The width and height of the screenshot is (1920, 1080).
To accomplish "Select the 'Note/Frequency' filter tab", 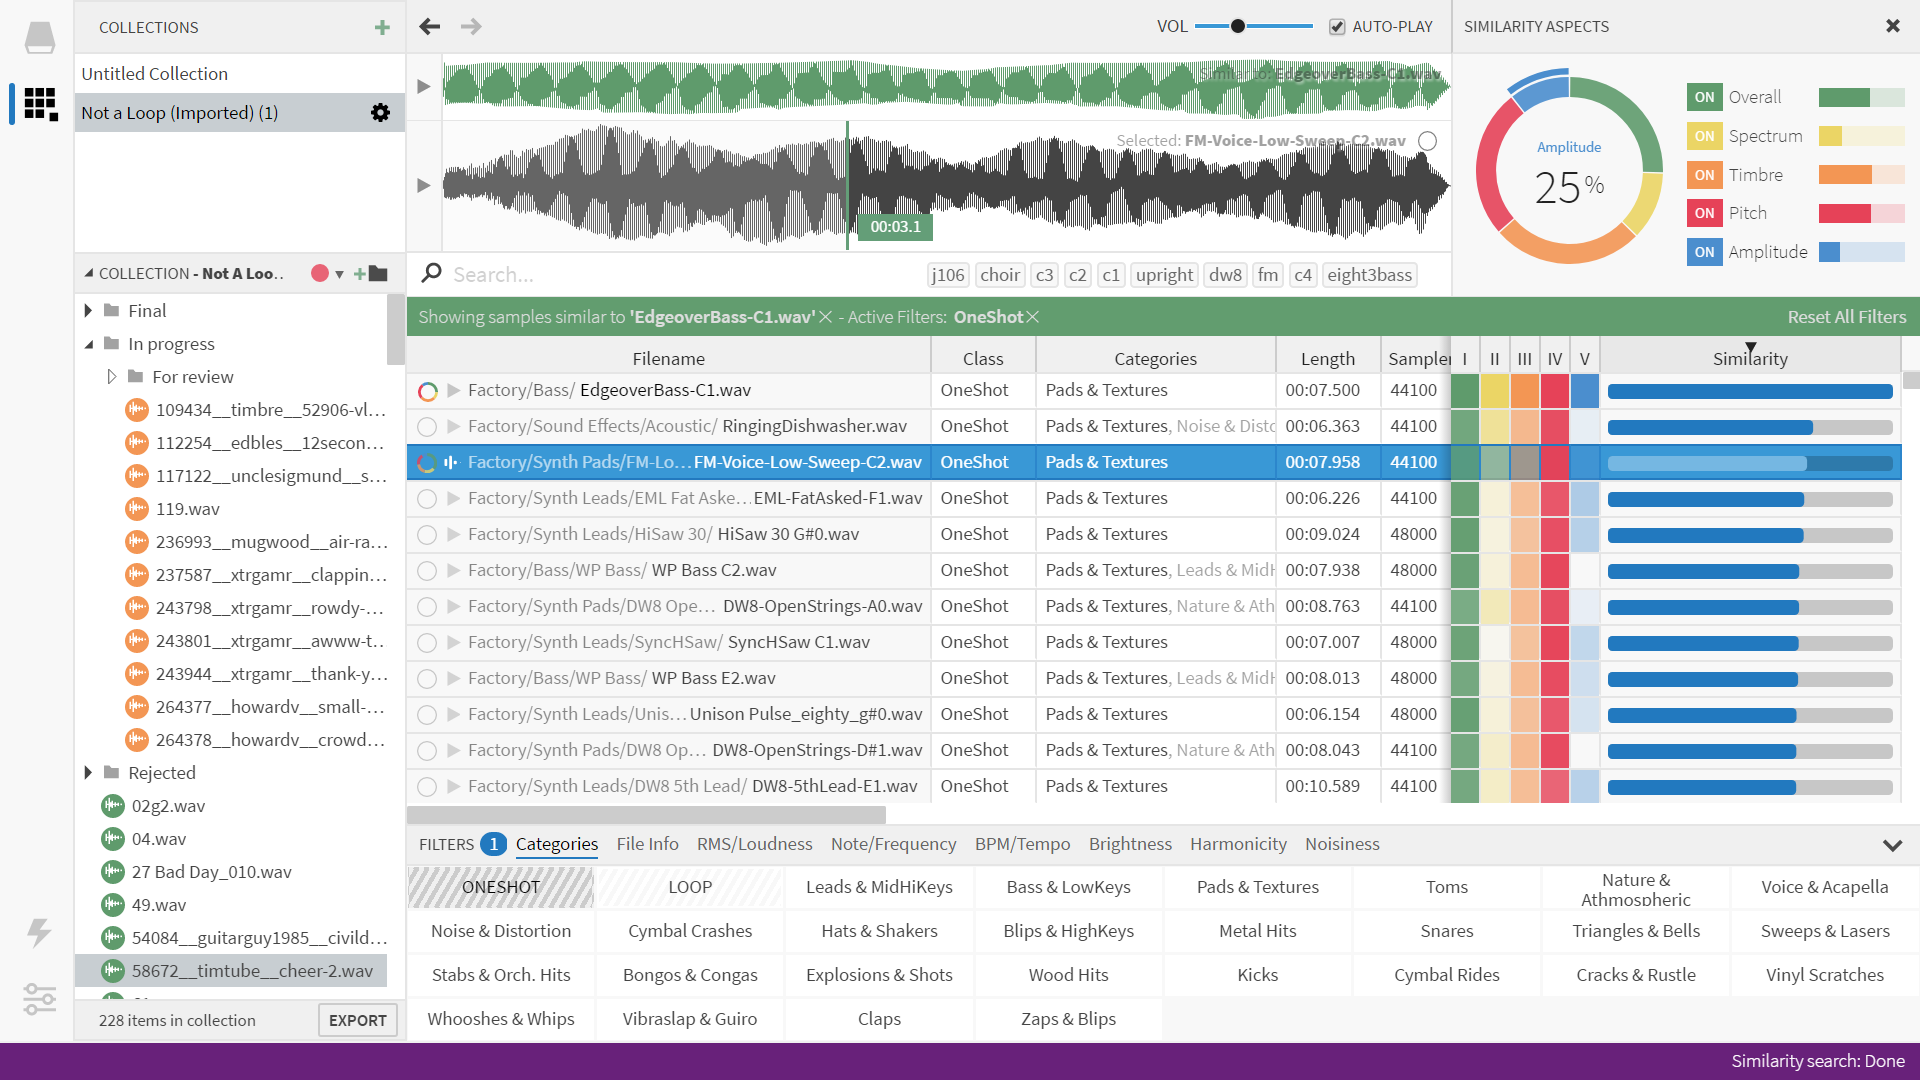I will (894, 844).
